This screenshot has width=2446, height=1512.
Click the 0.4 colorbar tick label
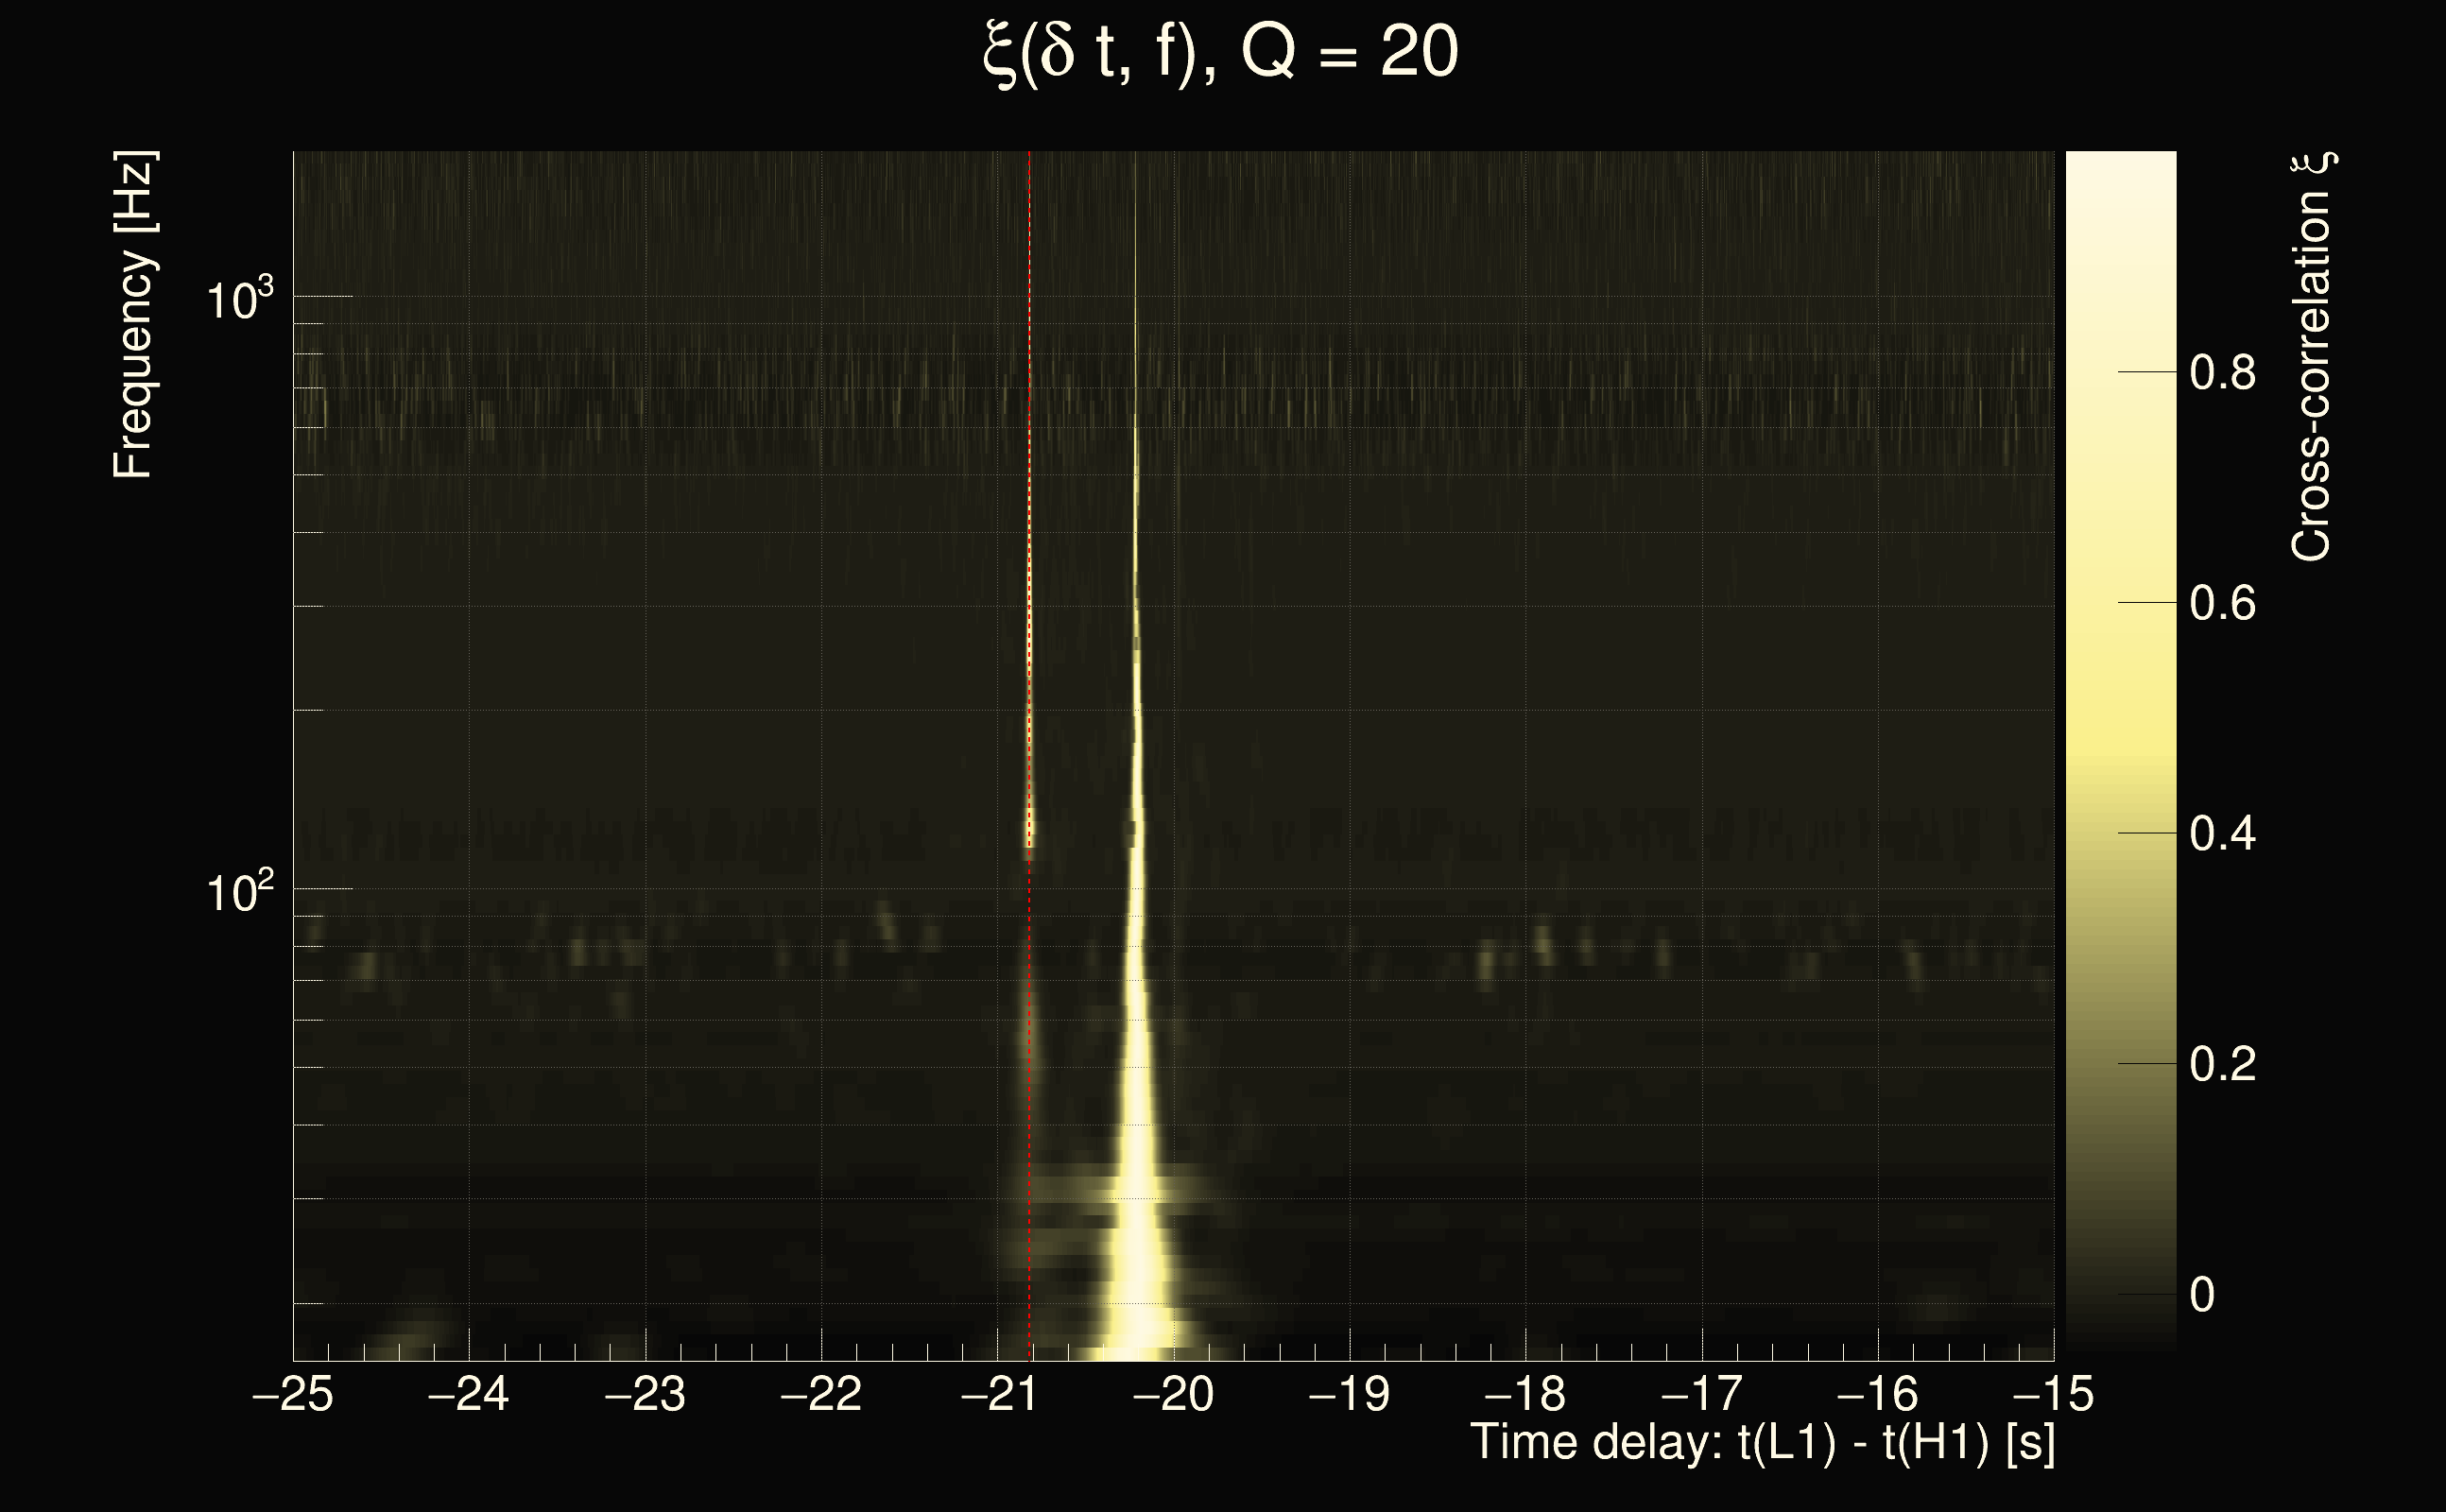coord(2222,834)
